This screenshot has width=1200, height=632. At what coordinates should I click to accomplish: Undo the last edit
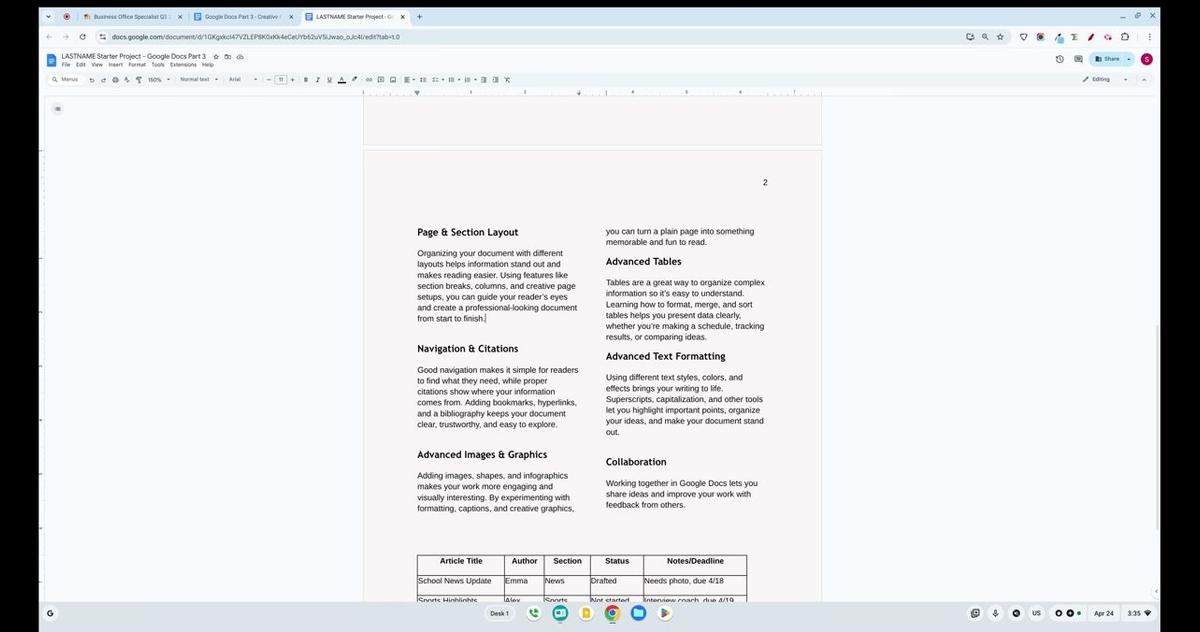(92, 79)
